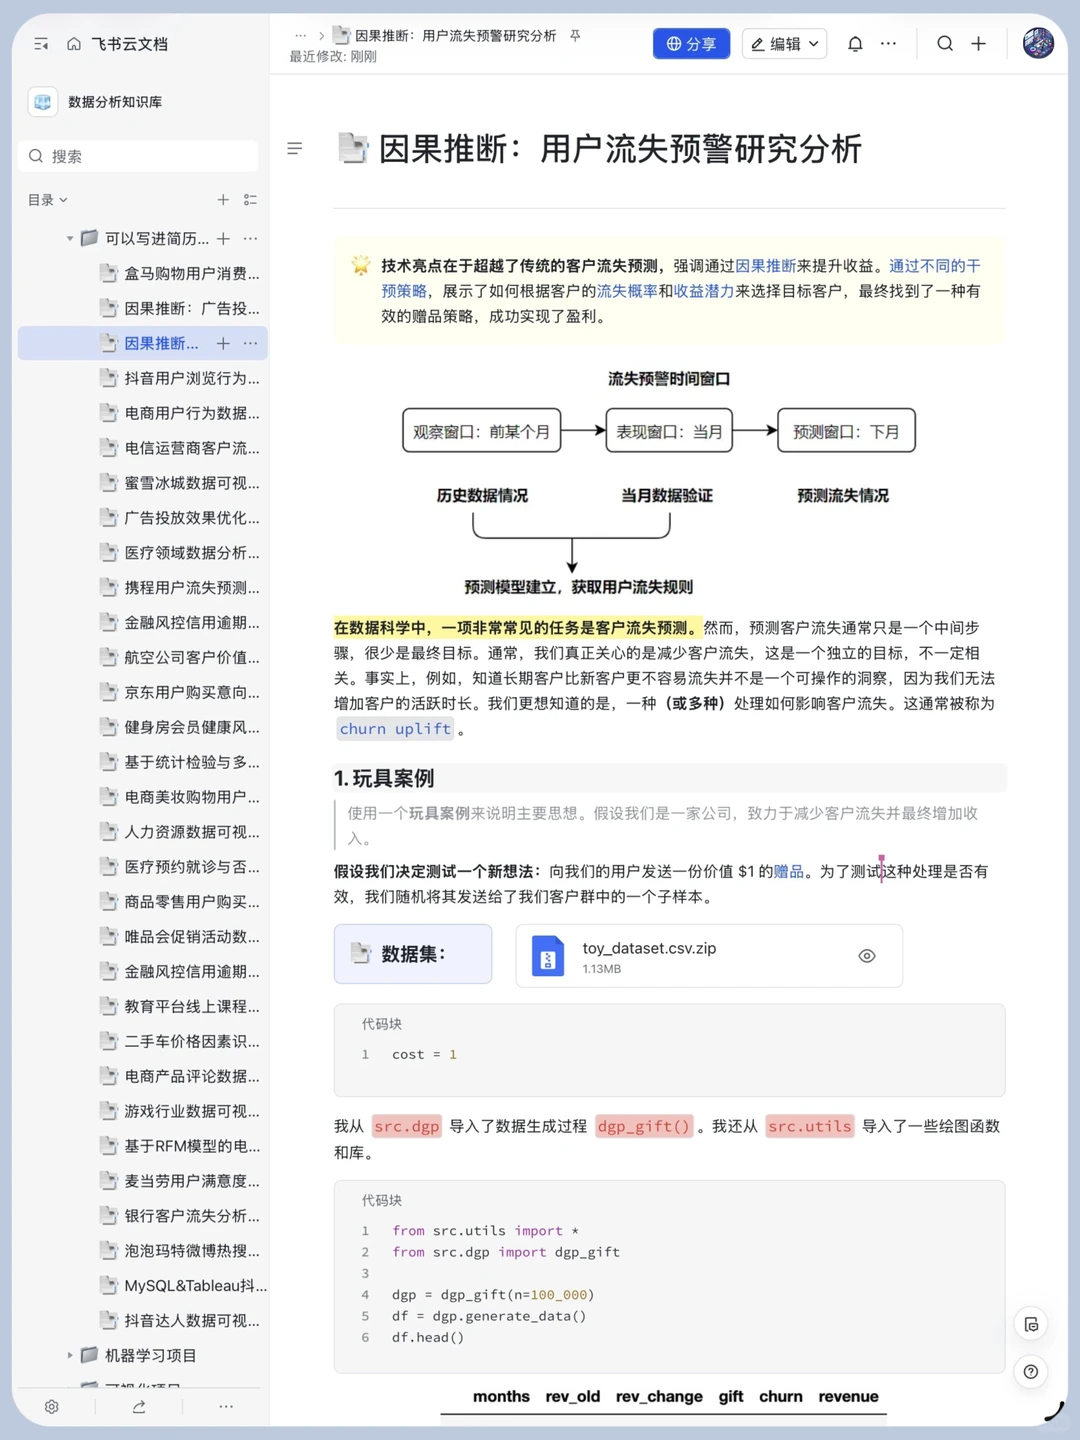Click the collapse-all tree icon beside 目录
1080x1440 pixels.
[250, 200]
